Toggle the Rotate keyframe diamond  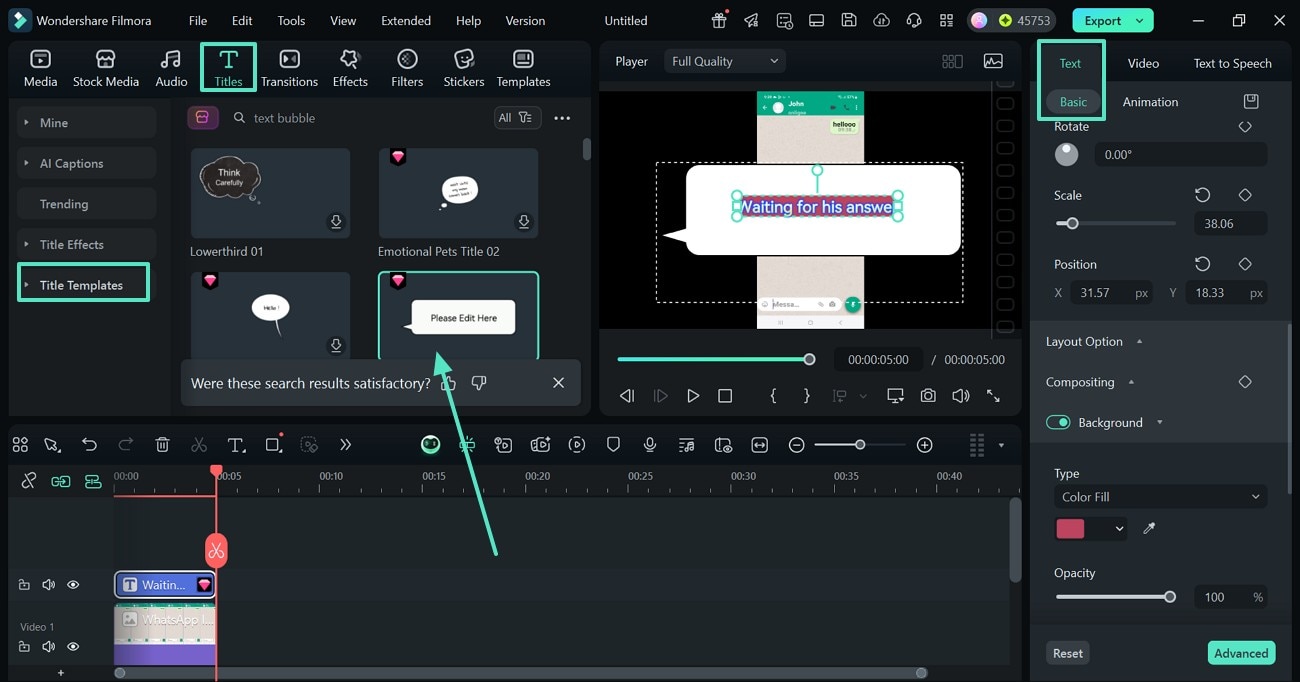click(1245, 127)
